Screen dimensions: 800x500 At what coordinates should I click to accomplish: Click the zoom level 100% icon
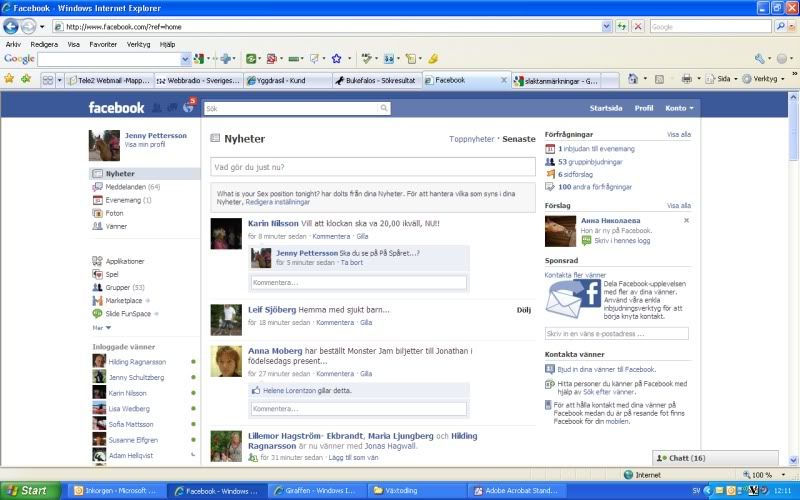746,474
